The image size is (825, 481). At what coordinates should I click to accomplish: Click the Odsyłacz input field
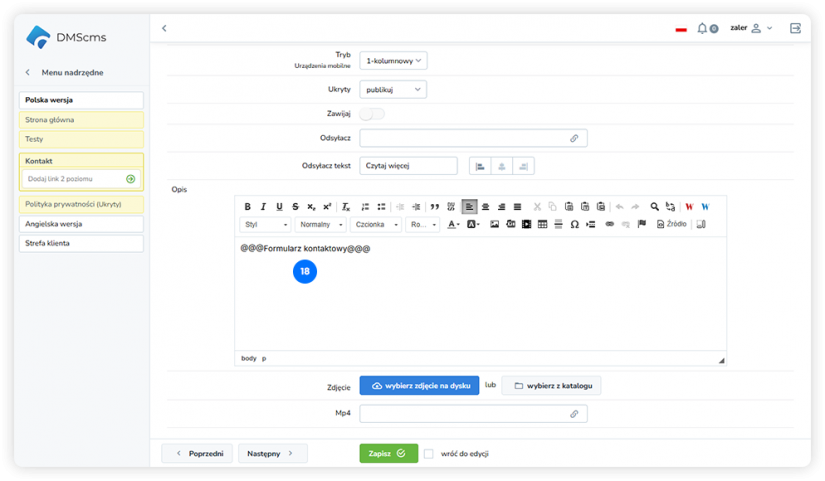[465, 138]
